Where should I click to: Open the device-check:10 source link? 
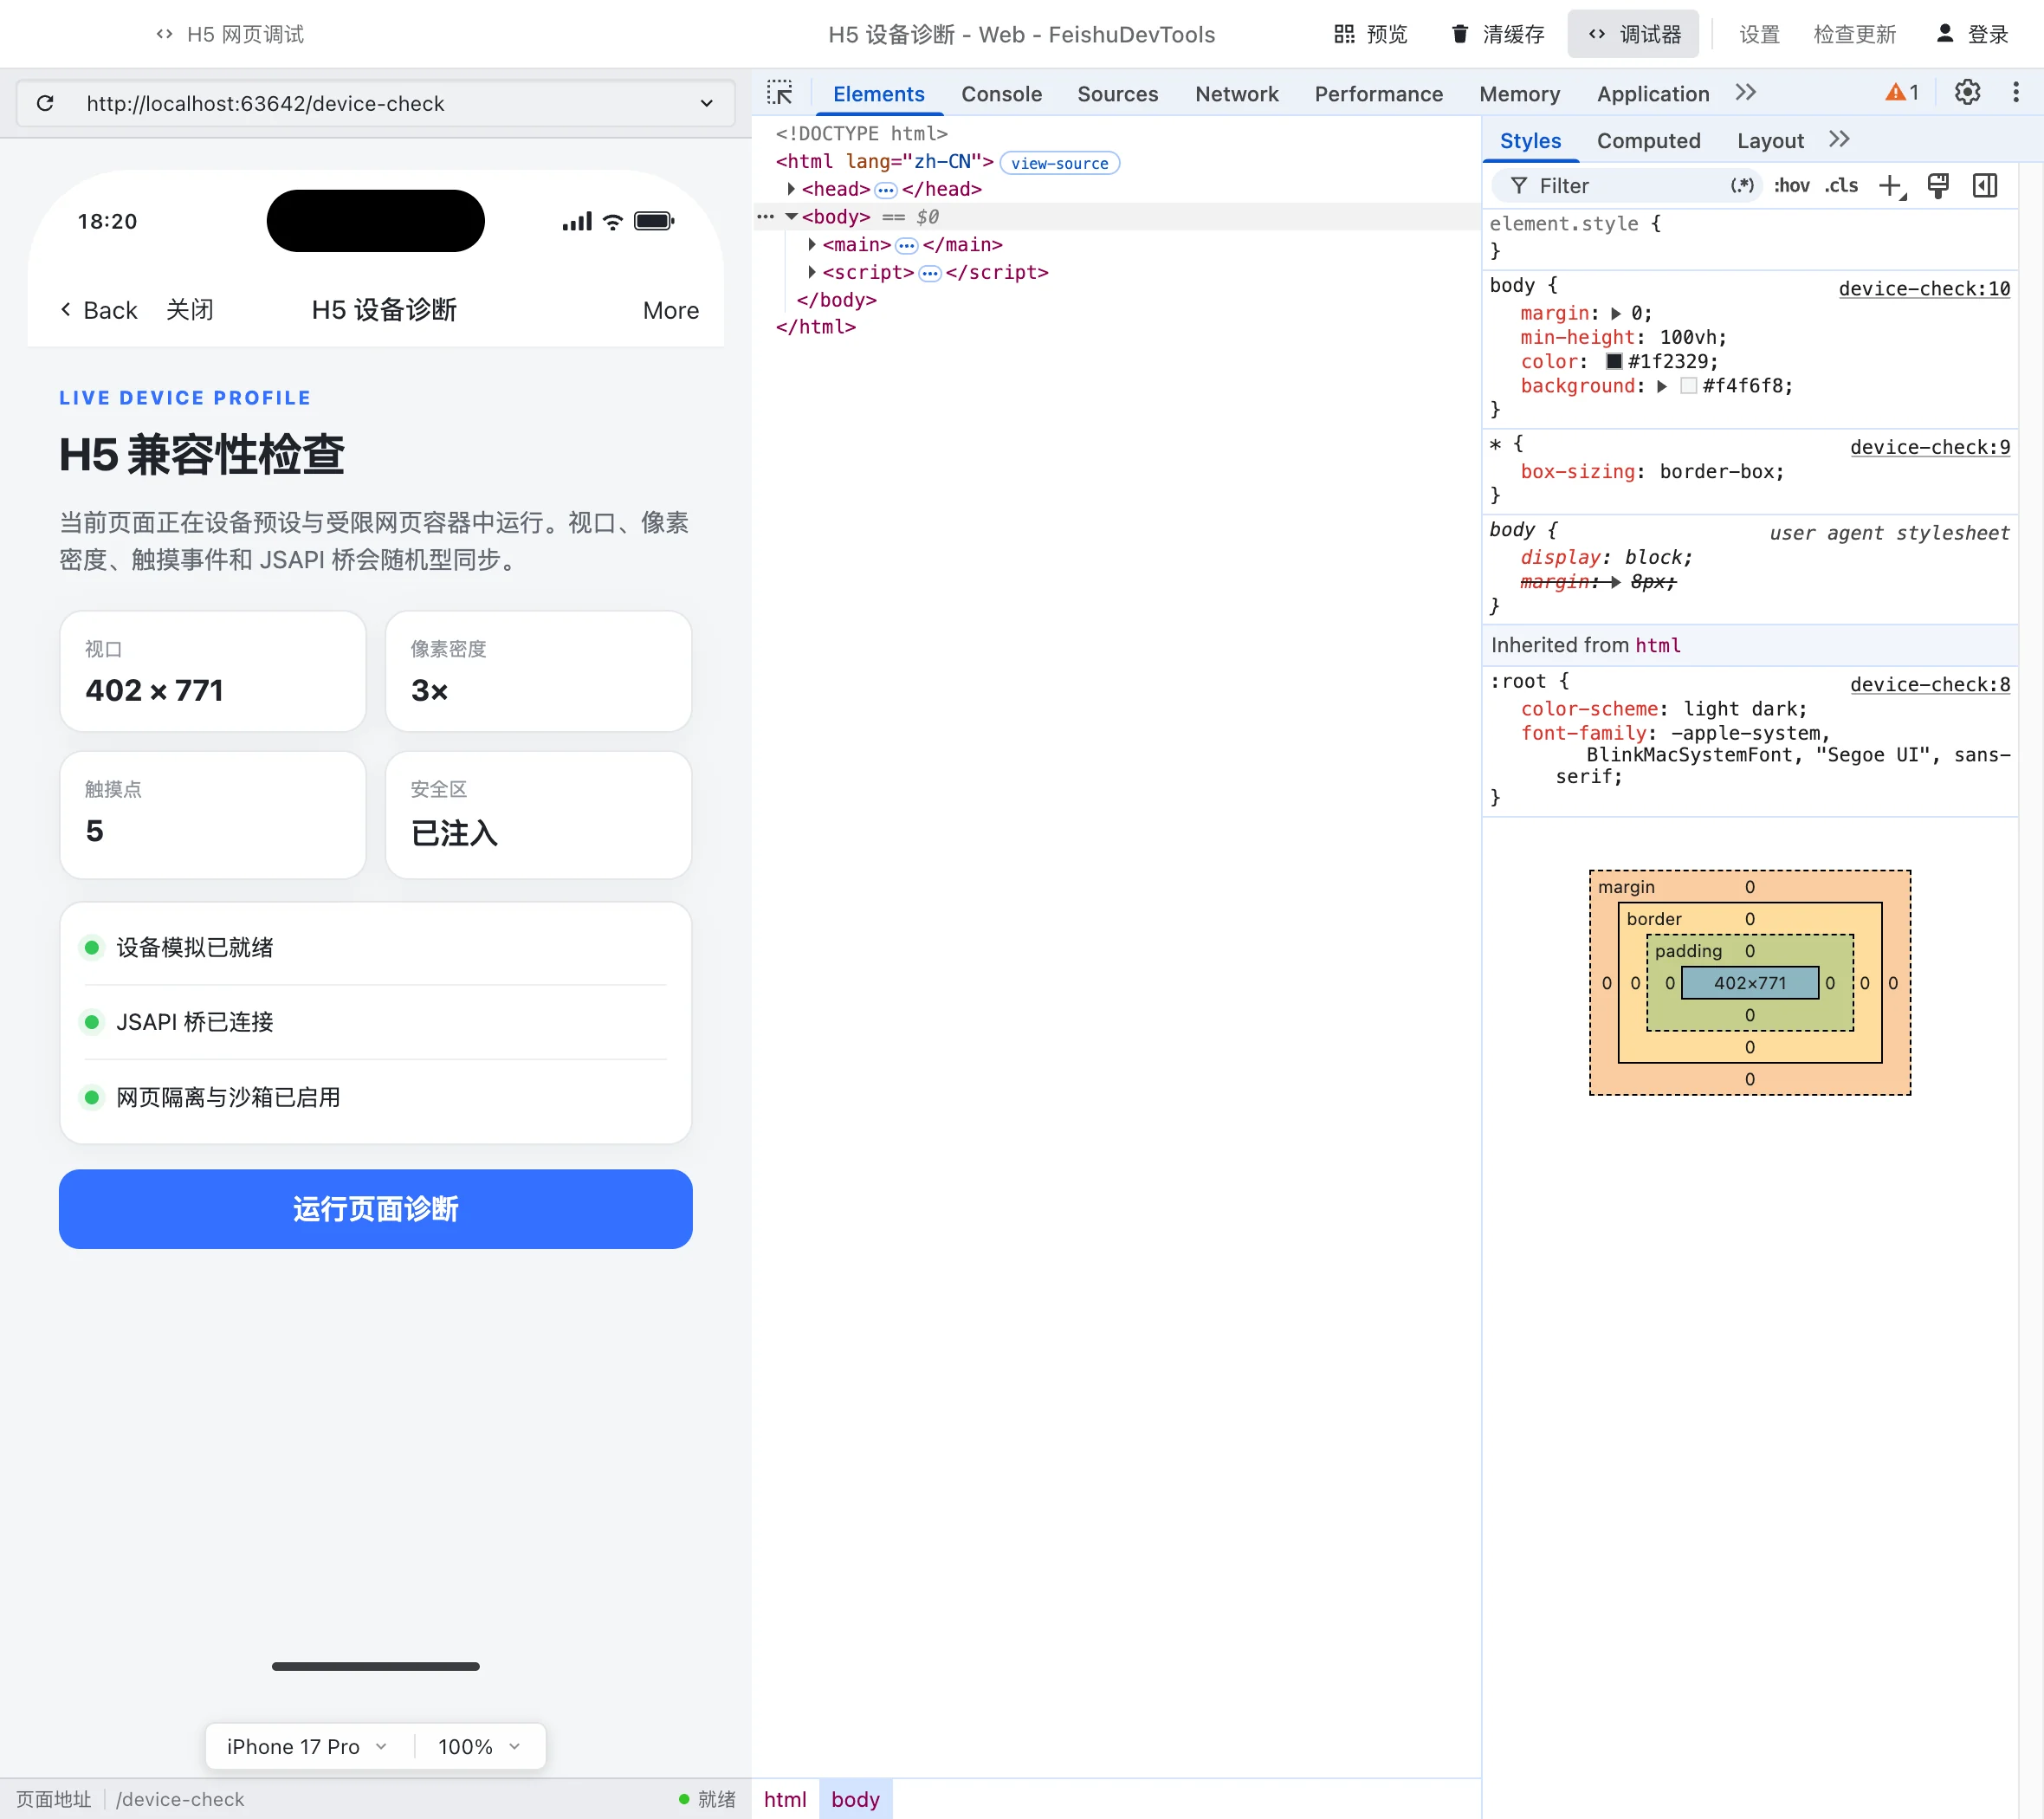pos(1924,289)
